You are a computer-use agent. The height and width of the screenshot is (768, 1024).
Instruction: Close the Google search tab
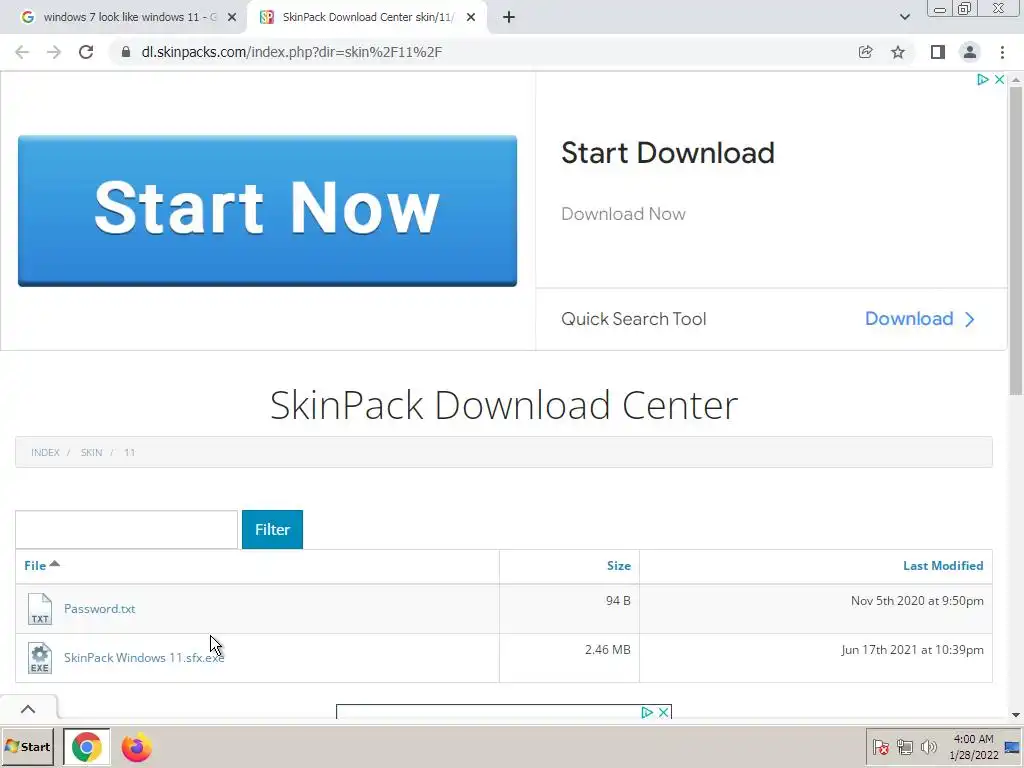pyautogui.click(x=232, y=17)
